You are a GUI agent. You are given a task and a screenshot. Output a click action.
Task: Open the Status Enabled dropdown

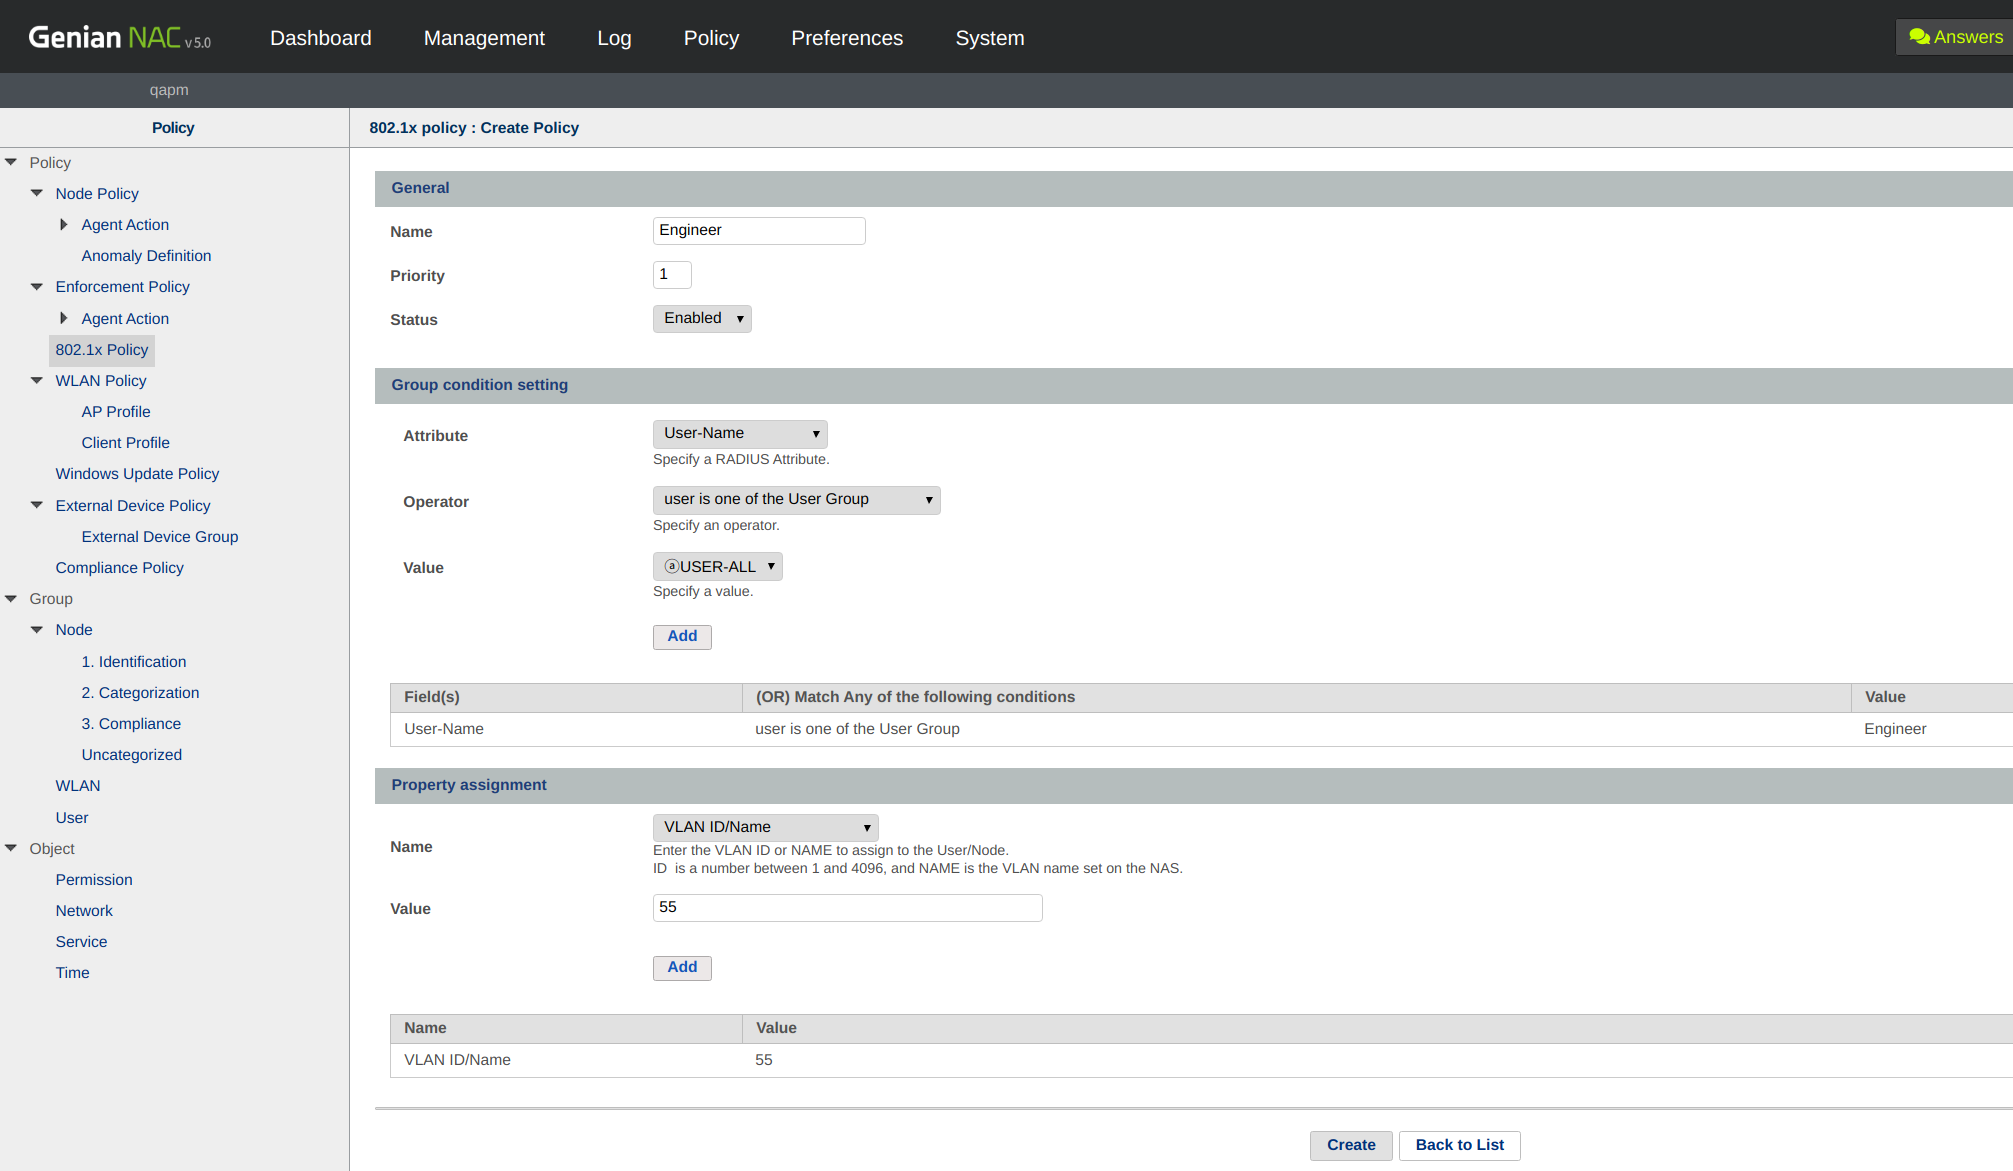pyautogui.click(x=702, y=318)
